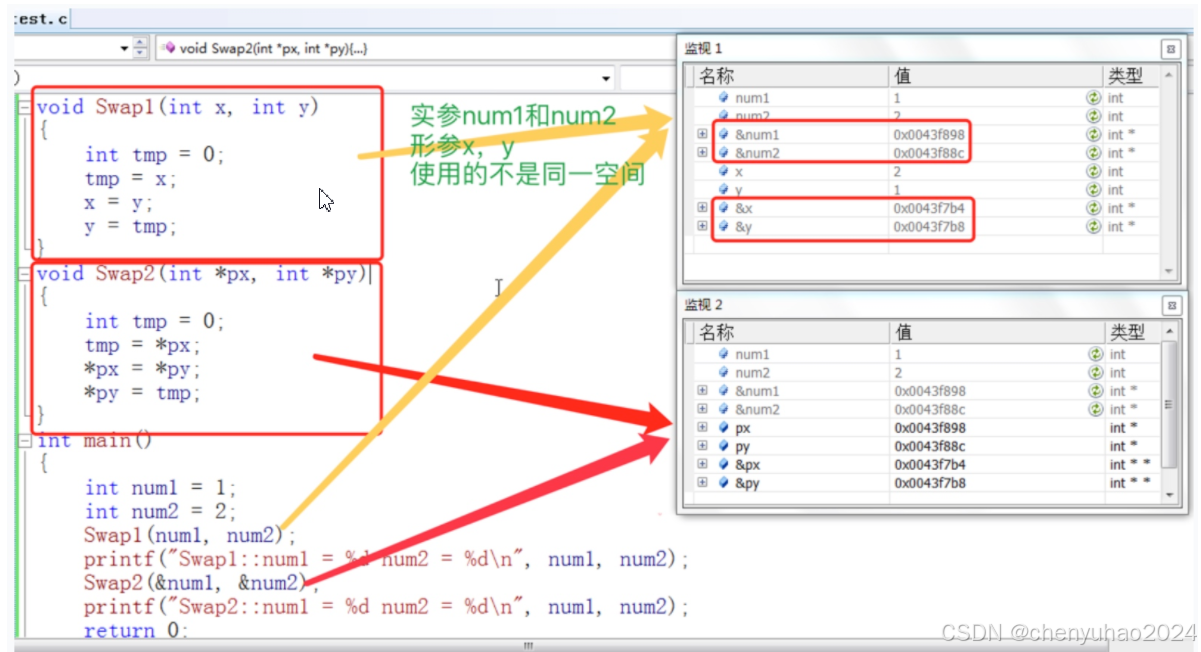Refresh the y value in Watch 1
Image resolution: width=1201 pixels, height=652 pixels.
tap(1094, 190)
